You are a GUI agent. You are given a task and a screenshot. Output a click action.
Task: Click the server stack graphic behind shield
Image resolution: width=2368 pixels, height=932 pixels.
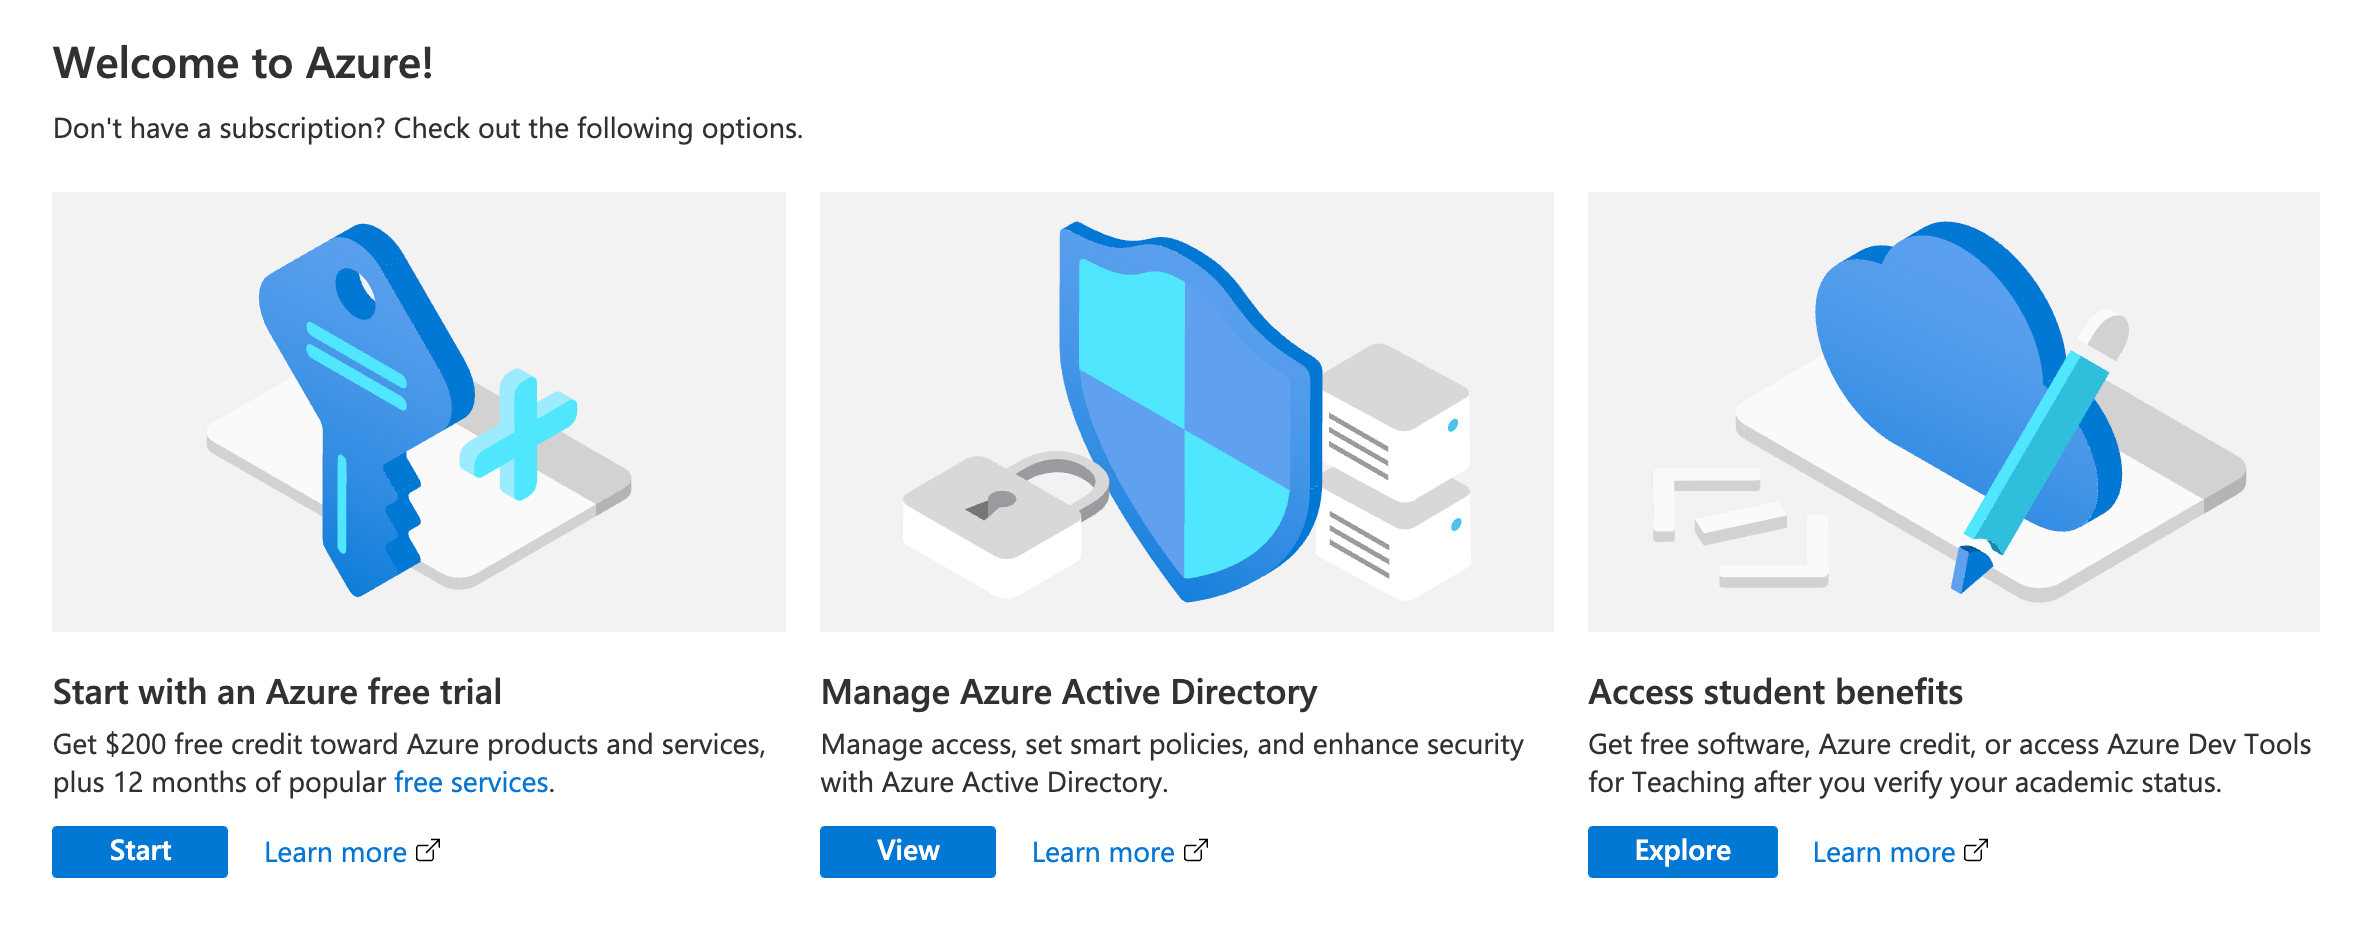pyautogui.click(x=1400, y=470)
